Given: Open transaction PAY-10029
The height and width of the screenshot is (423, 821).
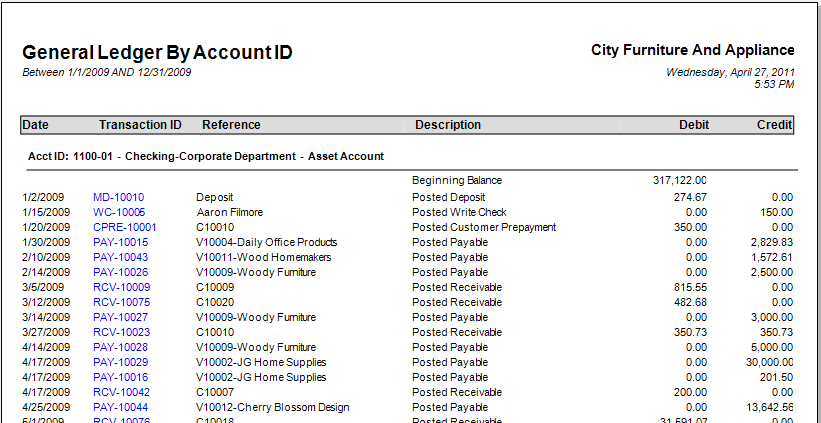Looking at the screenshot, I should point(120,362).
